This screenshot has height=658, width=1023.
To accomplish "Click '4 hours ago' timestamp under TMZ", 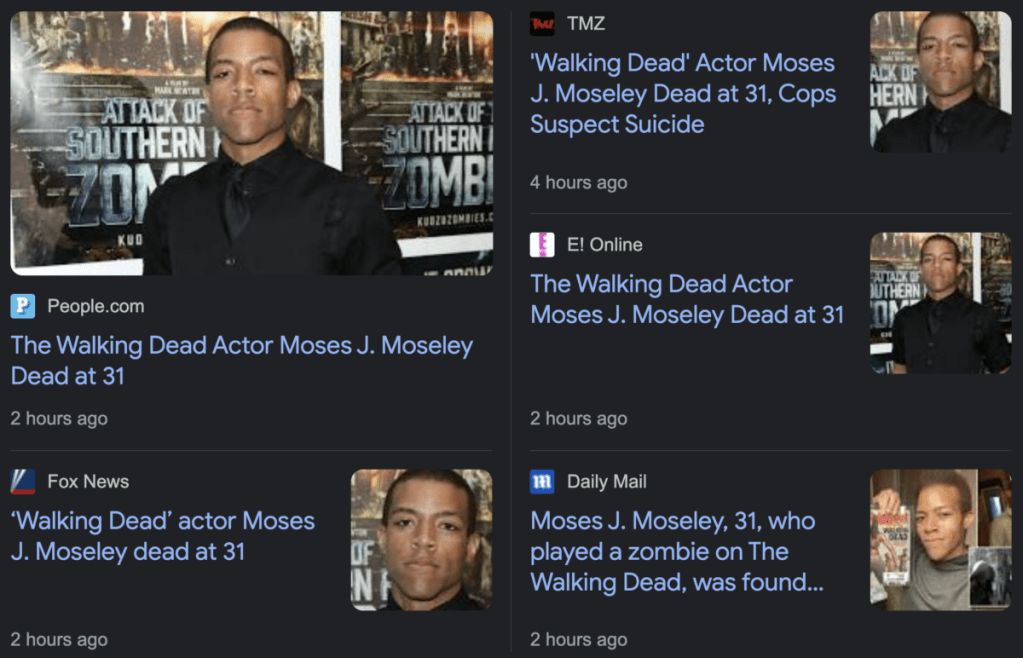I will tap(579, 182).
